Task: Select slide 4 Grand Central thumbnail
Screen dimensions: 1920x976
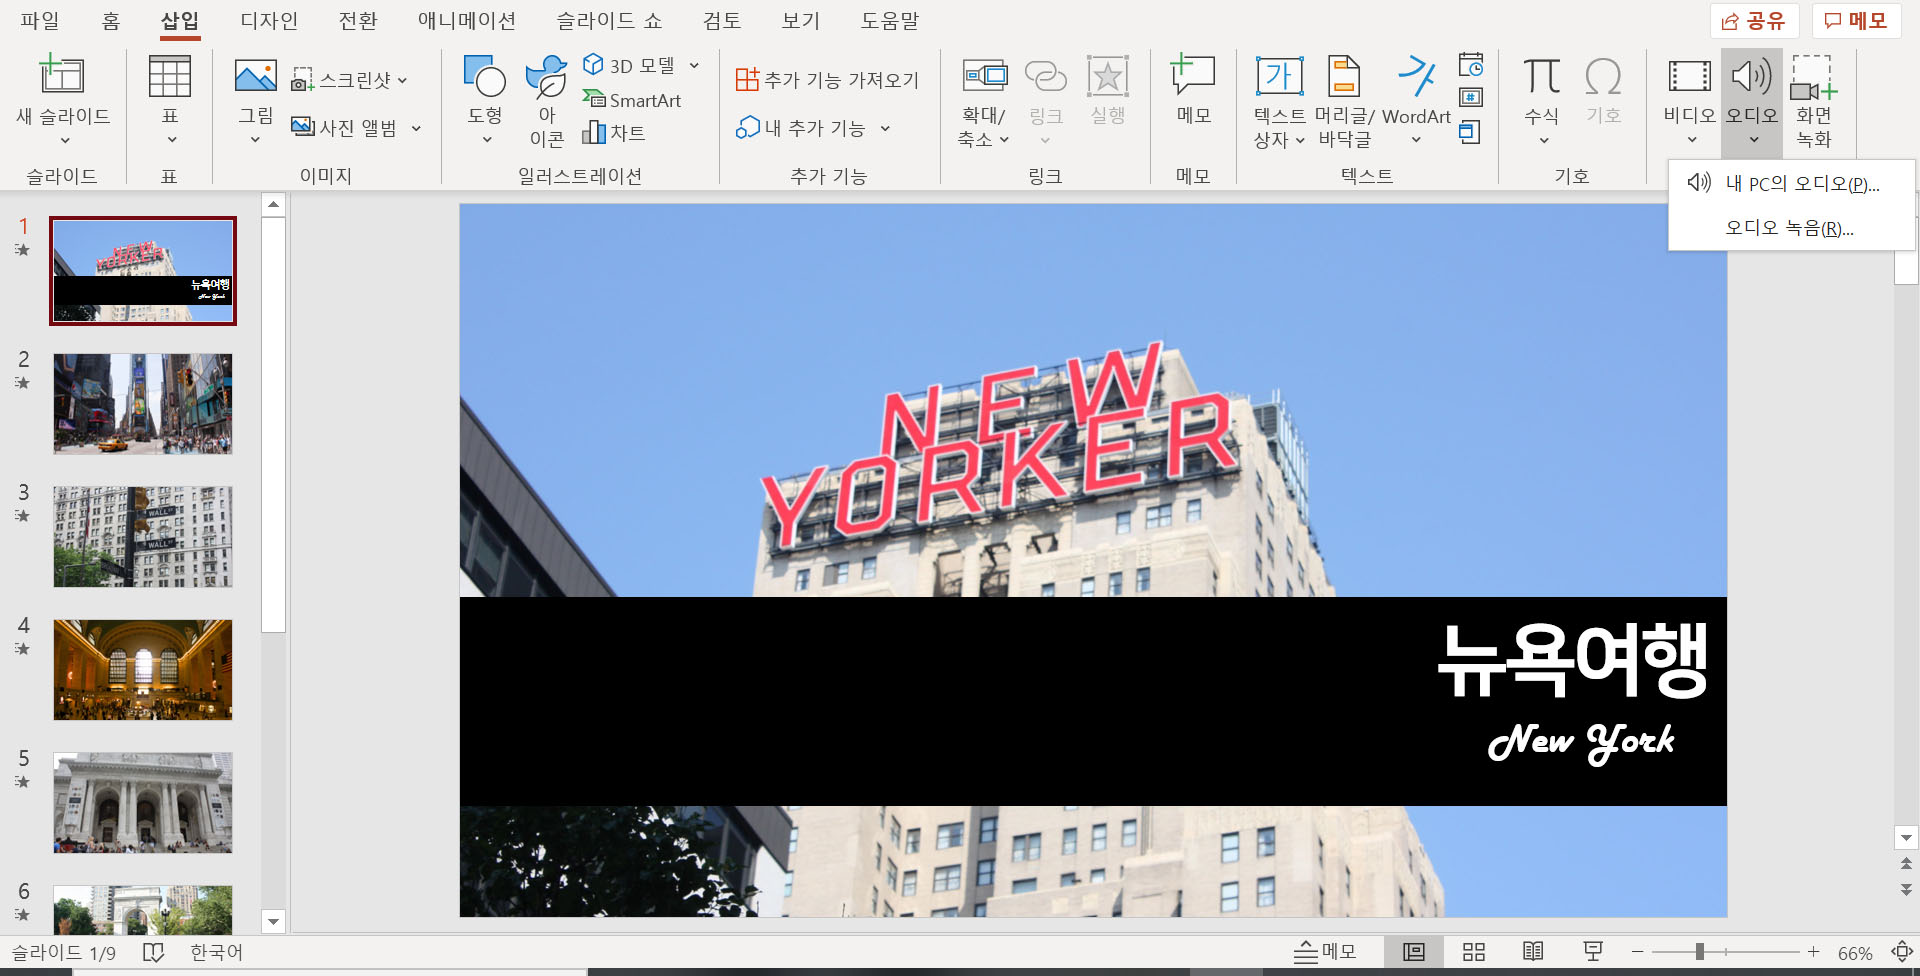Action: tap(143, 670)
